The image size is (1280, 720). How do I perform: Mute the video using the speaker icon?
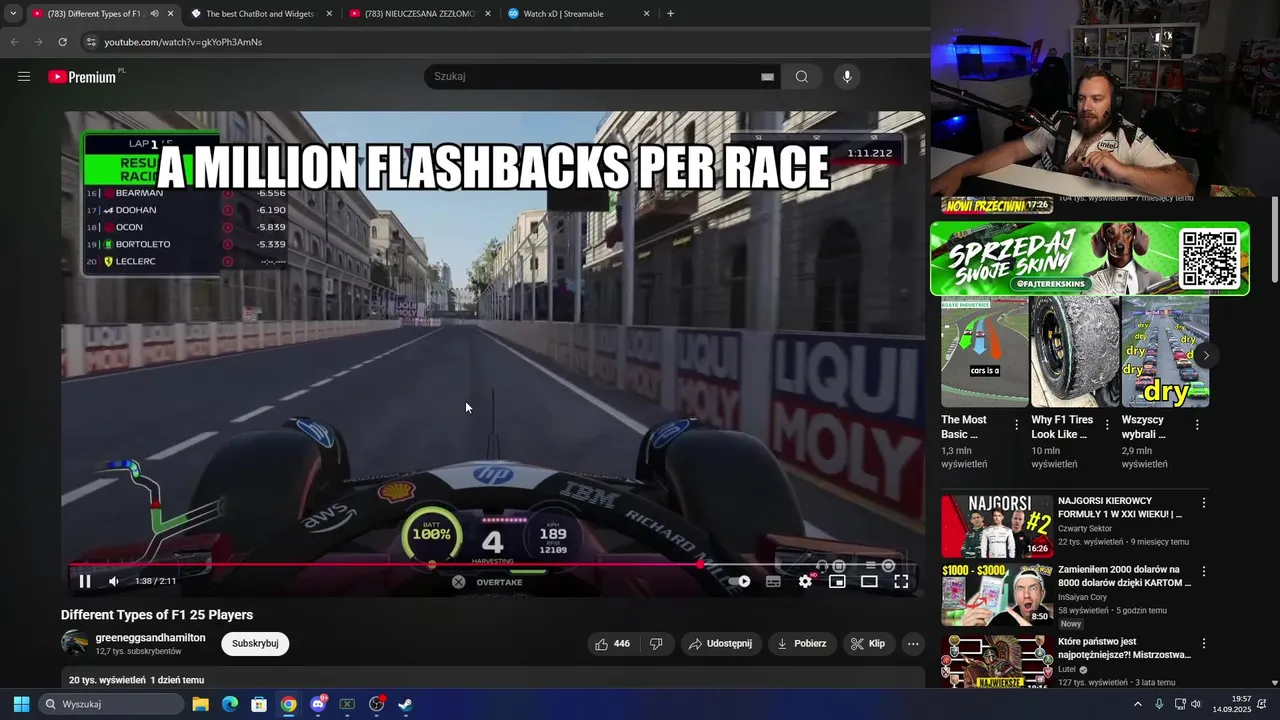point(114,581)
